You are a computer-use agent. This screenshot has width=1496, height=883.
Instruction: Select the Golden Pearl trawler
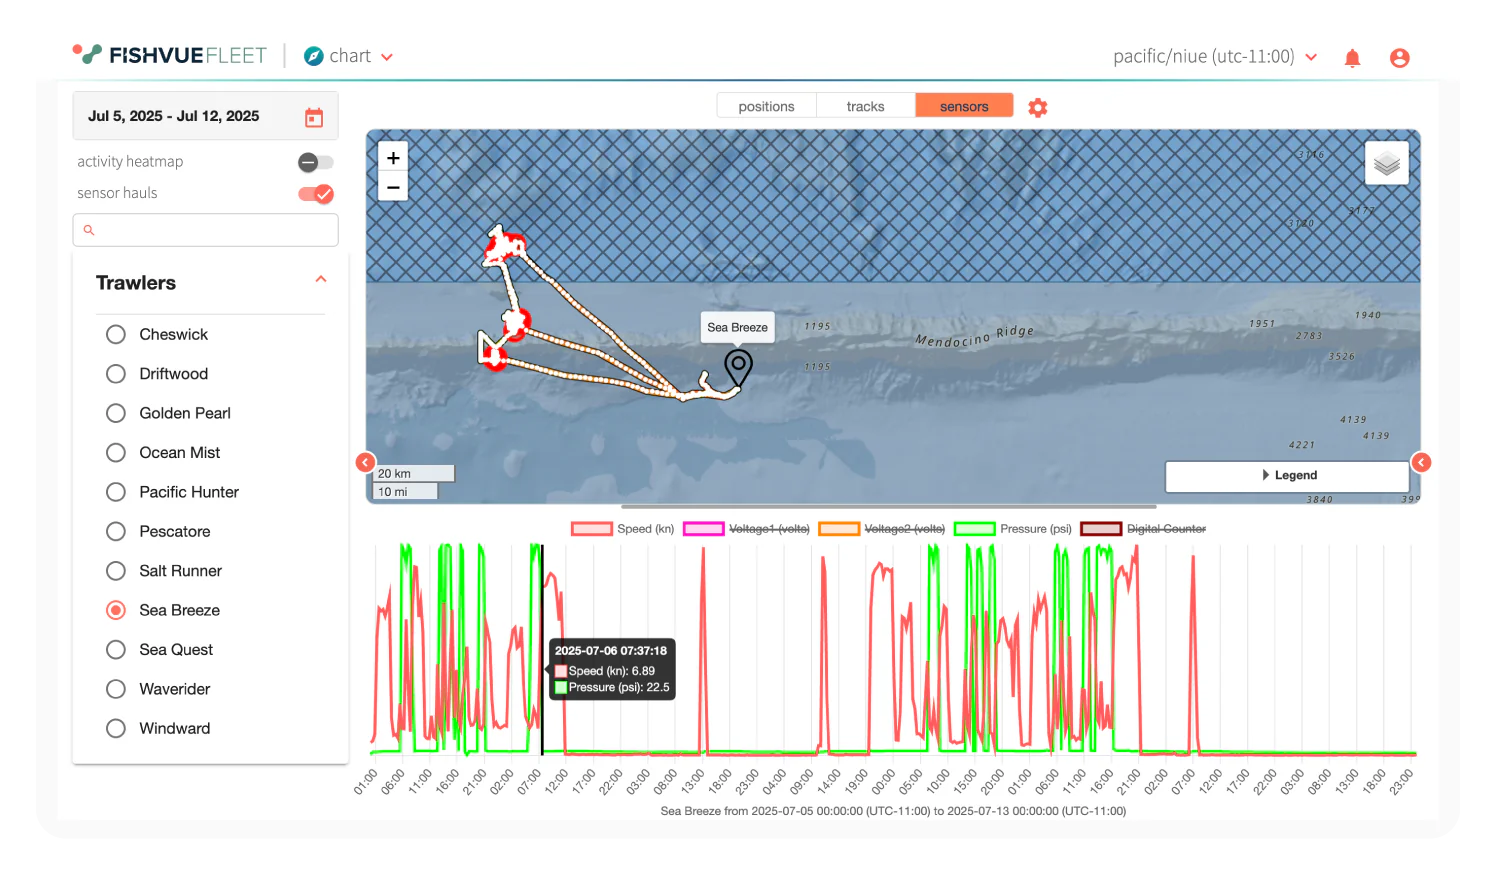pos(116,413)
